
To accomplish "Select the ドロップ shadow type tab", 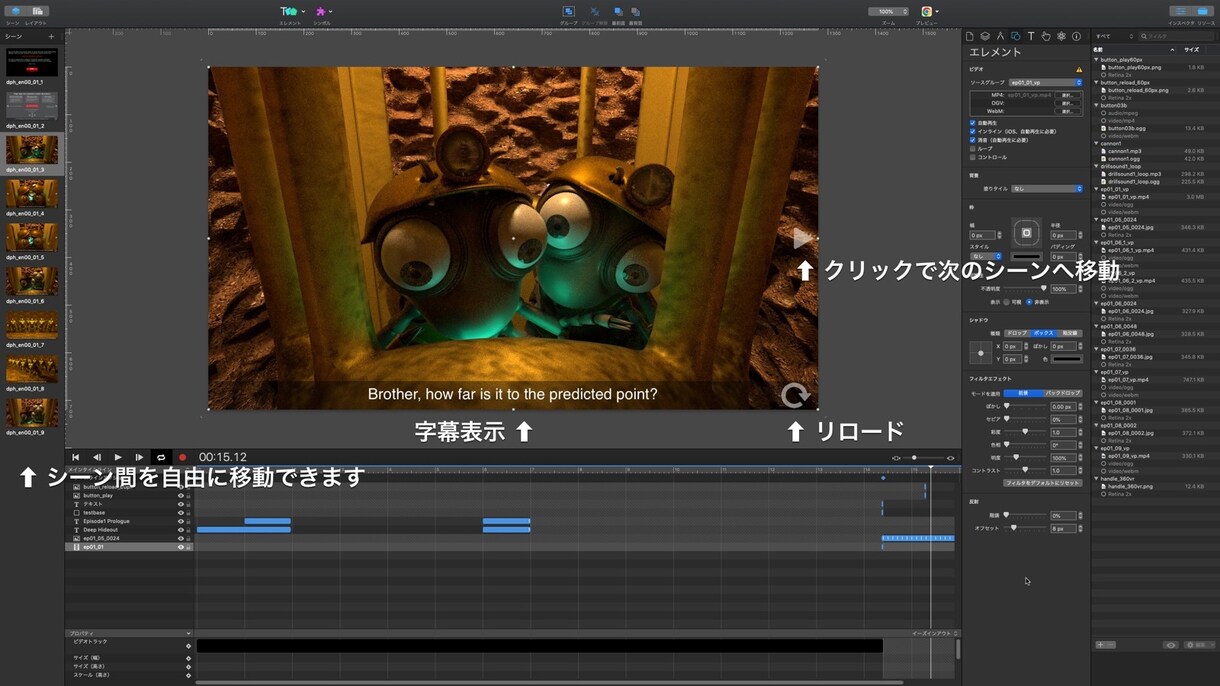I will pyautogui.click(x=1016, y=333).
